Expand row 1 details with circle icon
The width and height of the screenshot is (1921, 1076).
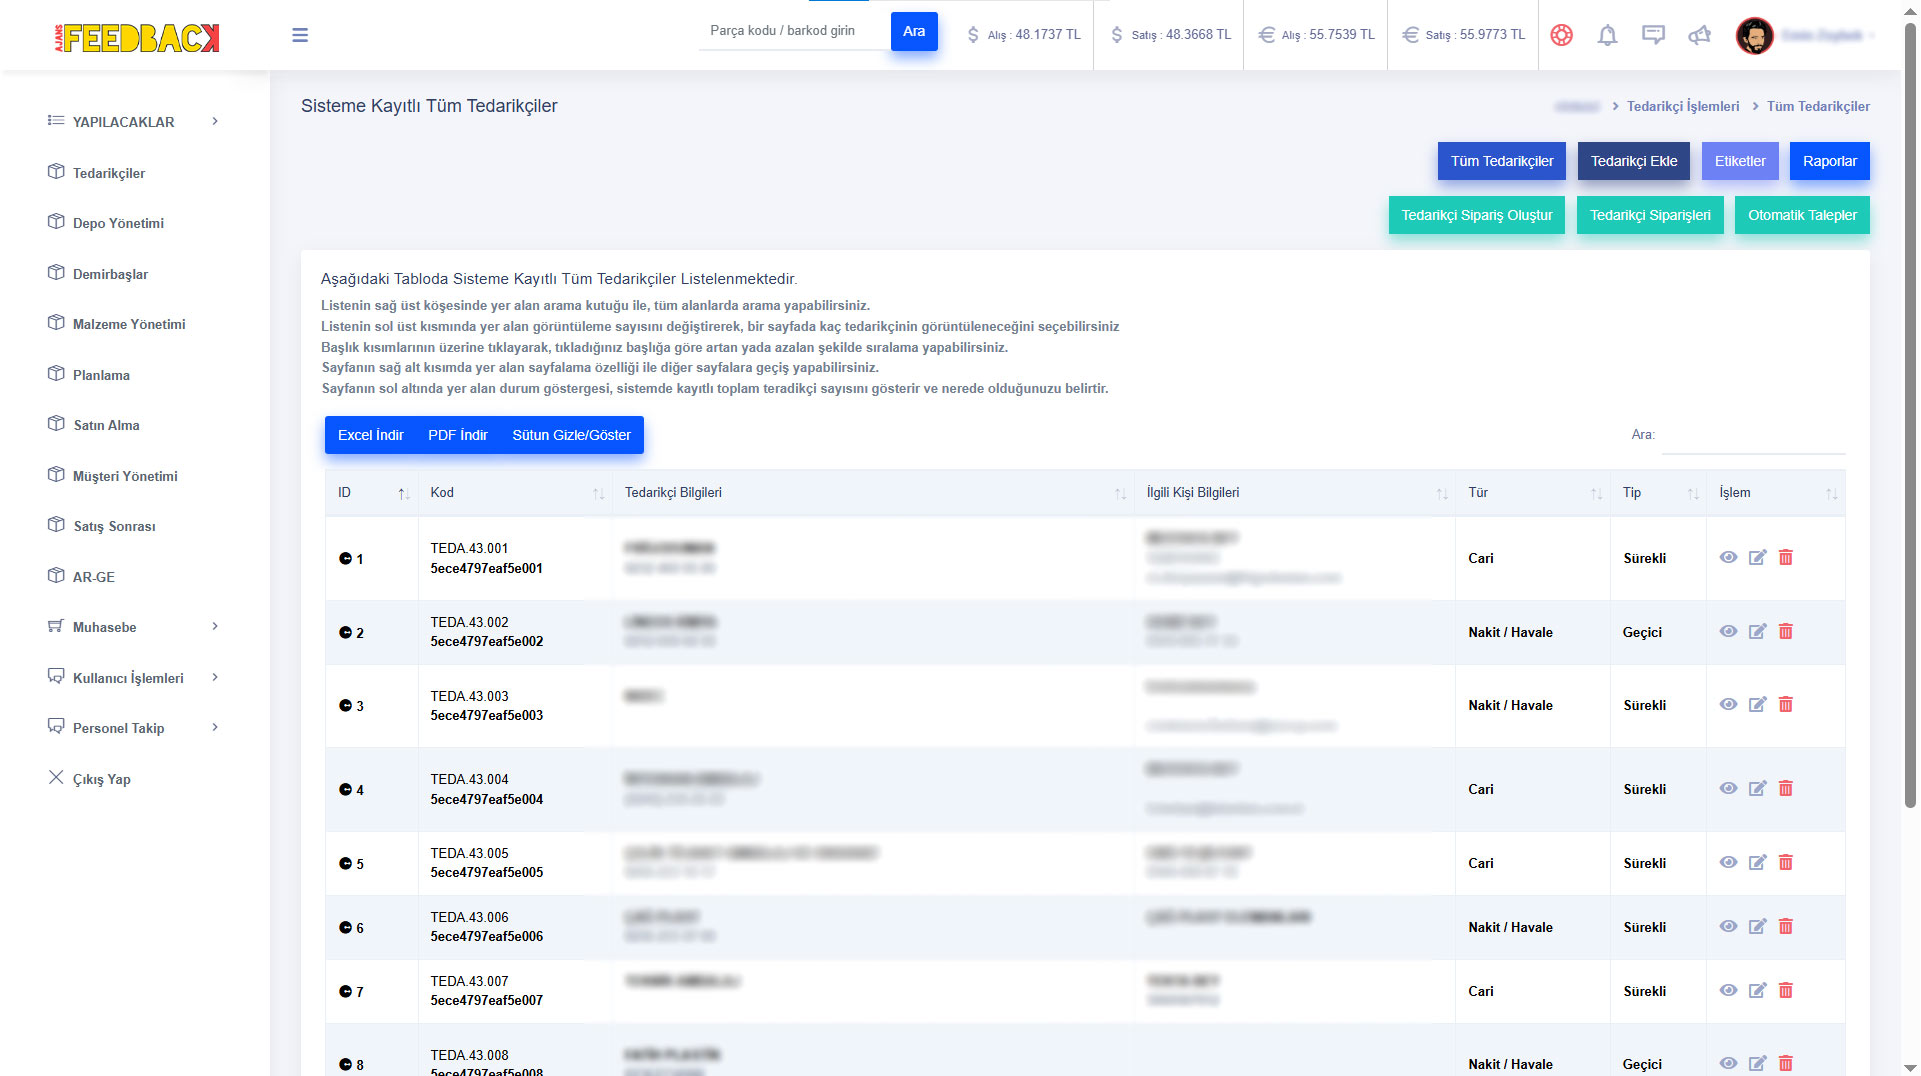click(x=345, y=559)
